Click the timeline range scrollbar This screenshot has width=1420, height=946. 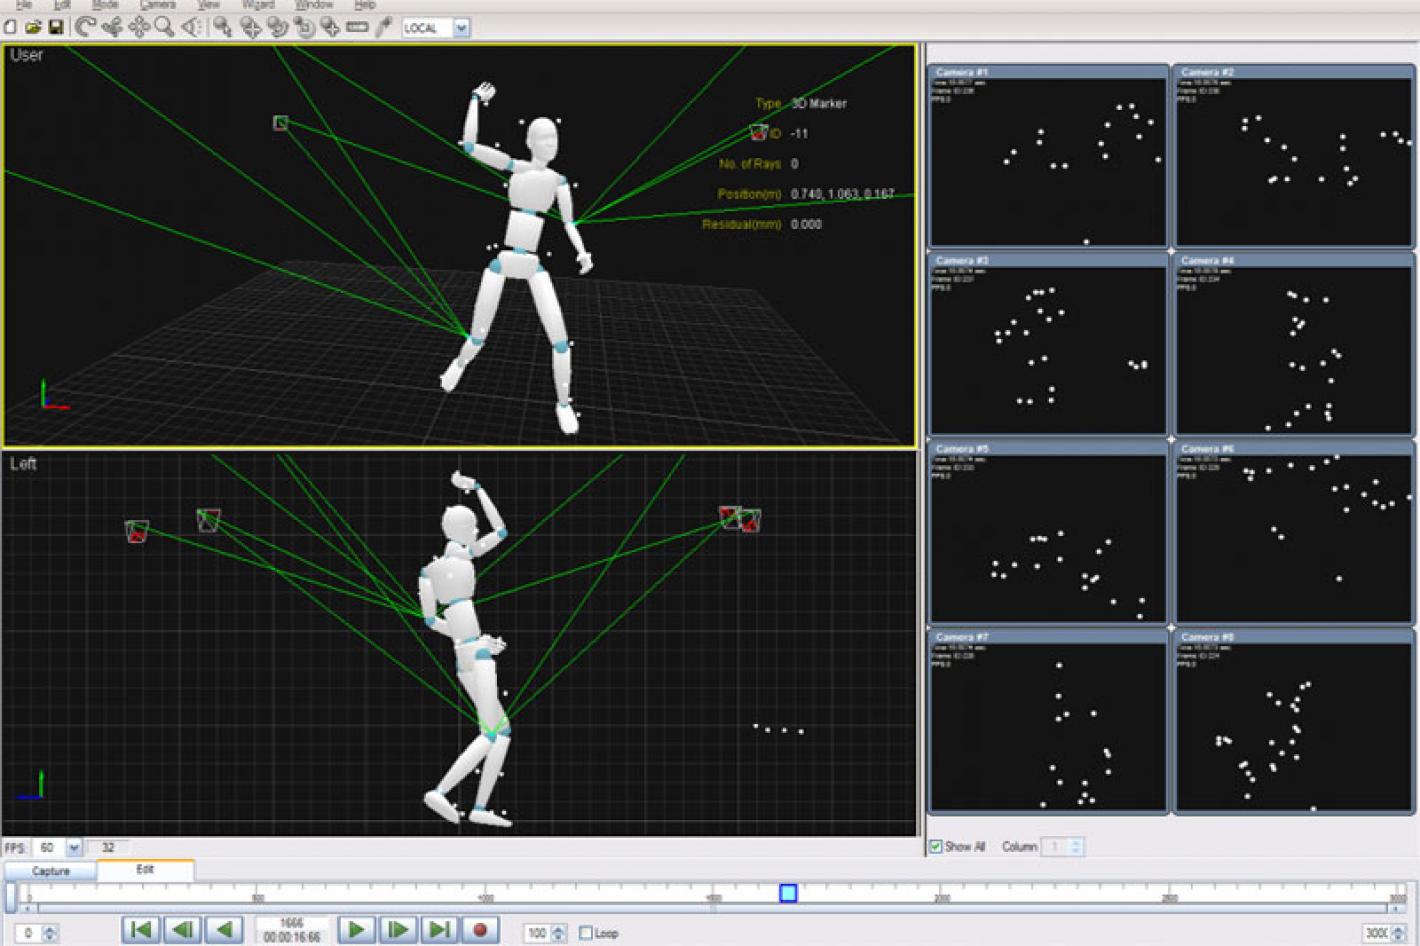(712, 908)
